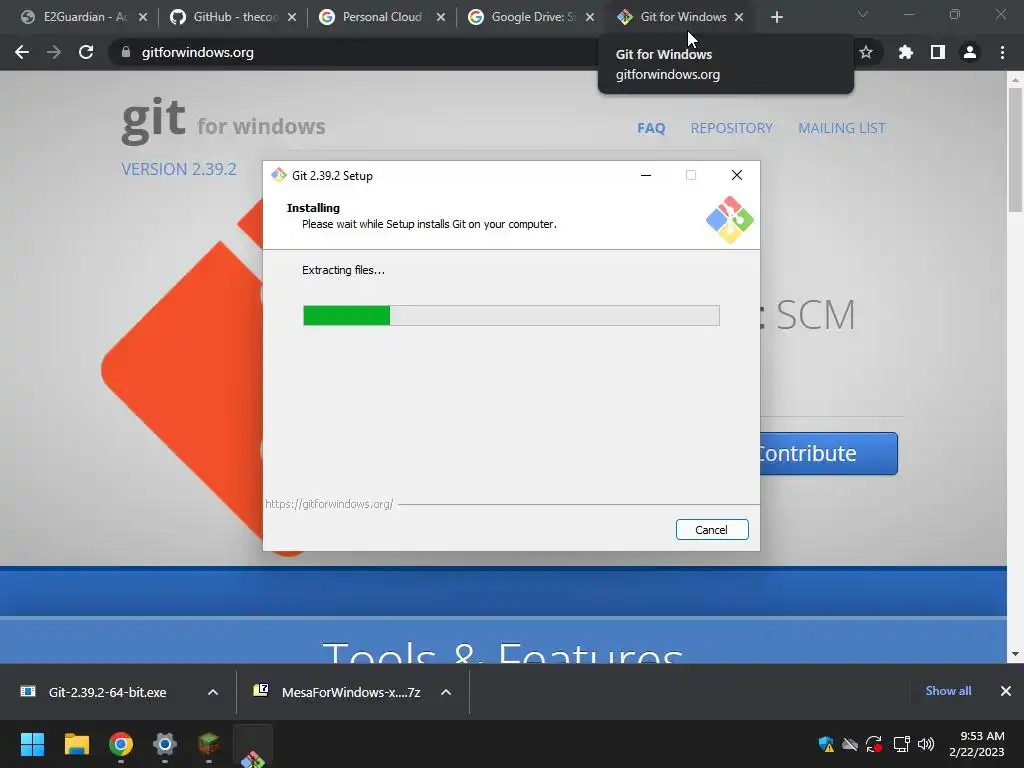Open the Chrome profile avatar
Viewport: 1024px width, 768px height.
pyautogui.click(x=970, y=52)
